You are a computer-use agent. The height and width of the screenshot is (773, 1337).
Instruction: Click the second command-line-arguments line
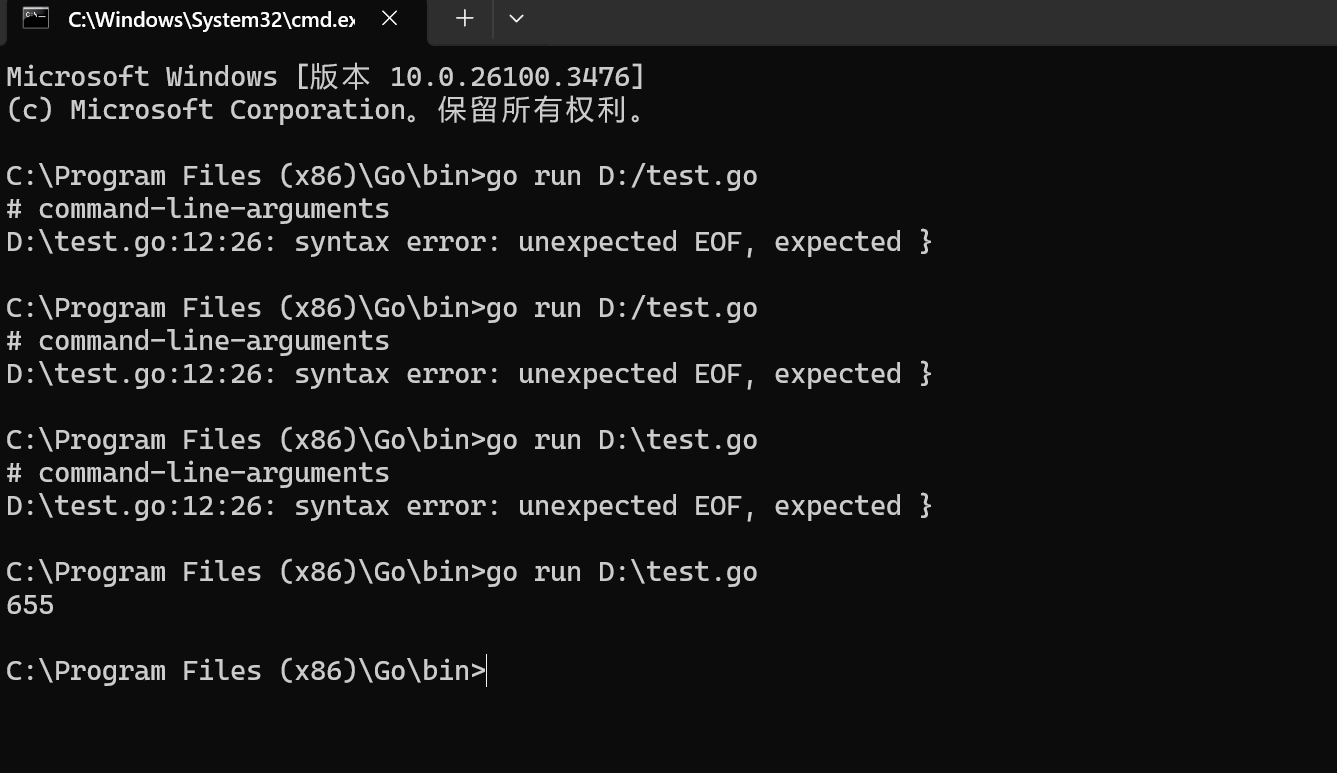(x=198, y=341)
